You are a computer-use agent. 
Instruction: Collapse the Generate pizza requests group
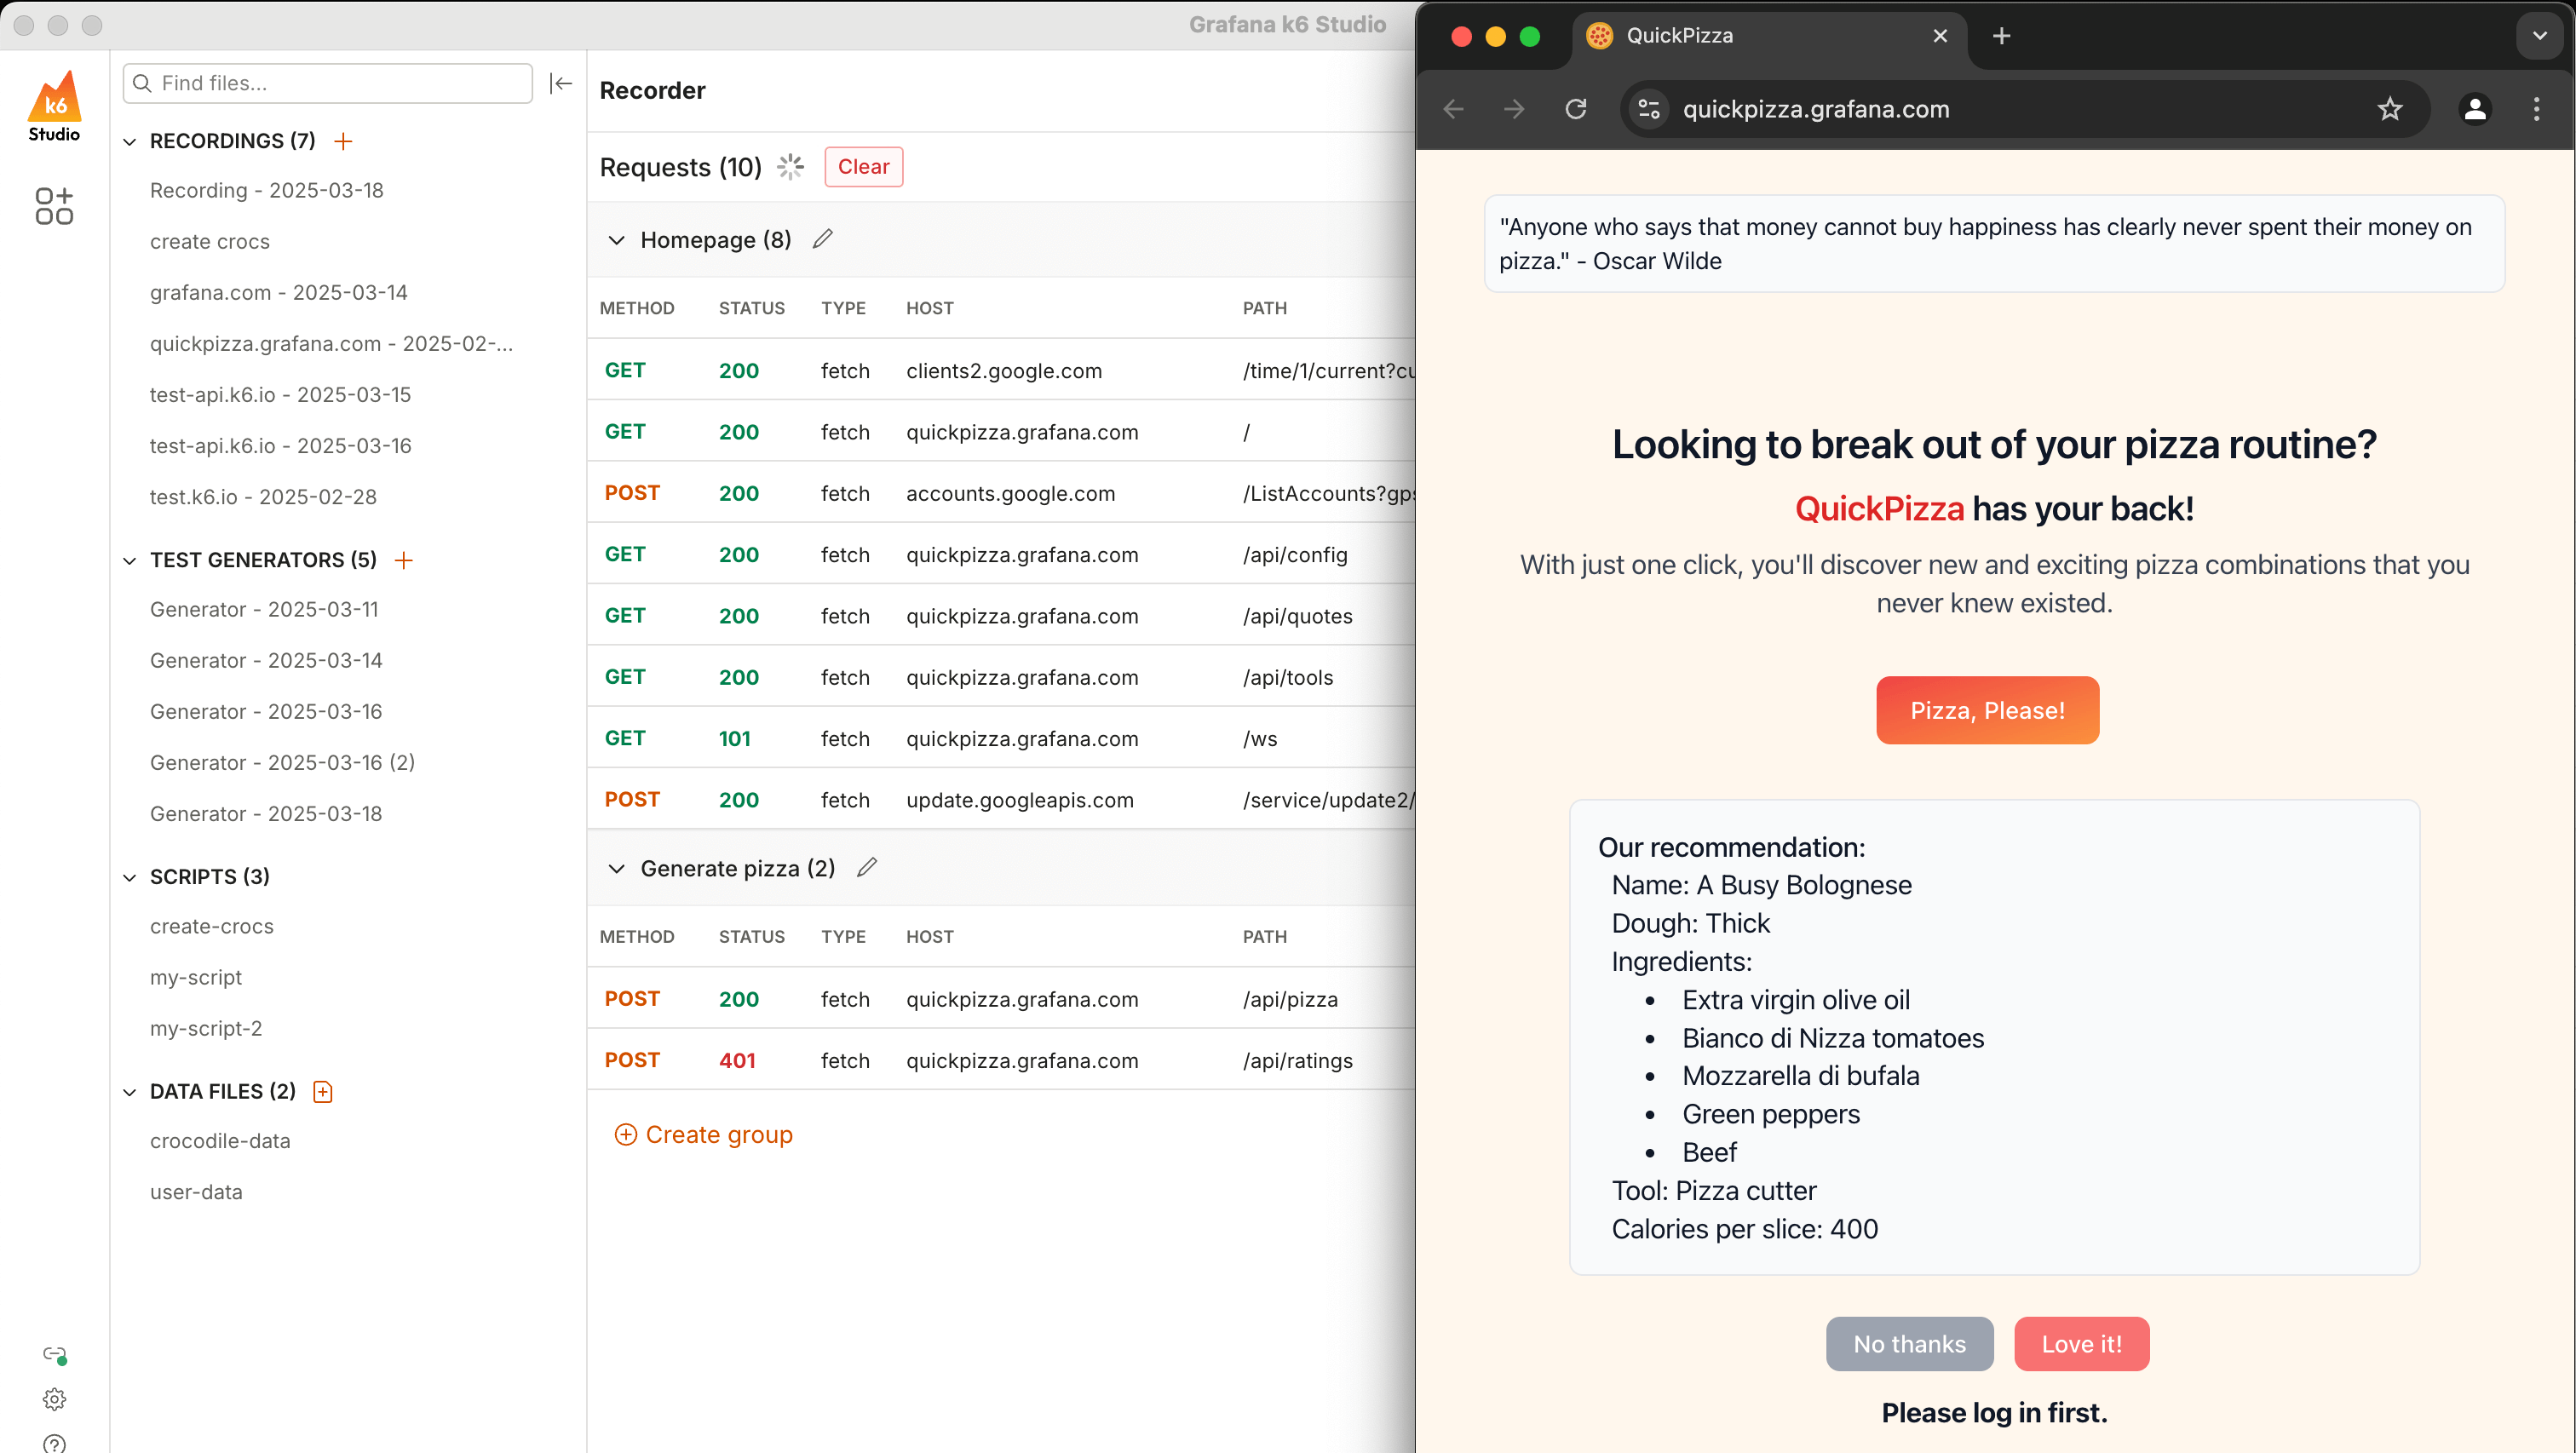pyautogui.click(x=617, y=868)
